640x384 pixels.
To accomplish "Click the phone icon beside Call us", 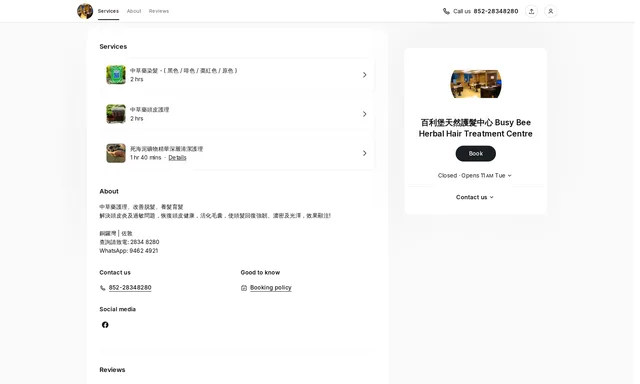I will tap(446, 11).
